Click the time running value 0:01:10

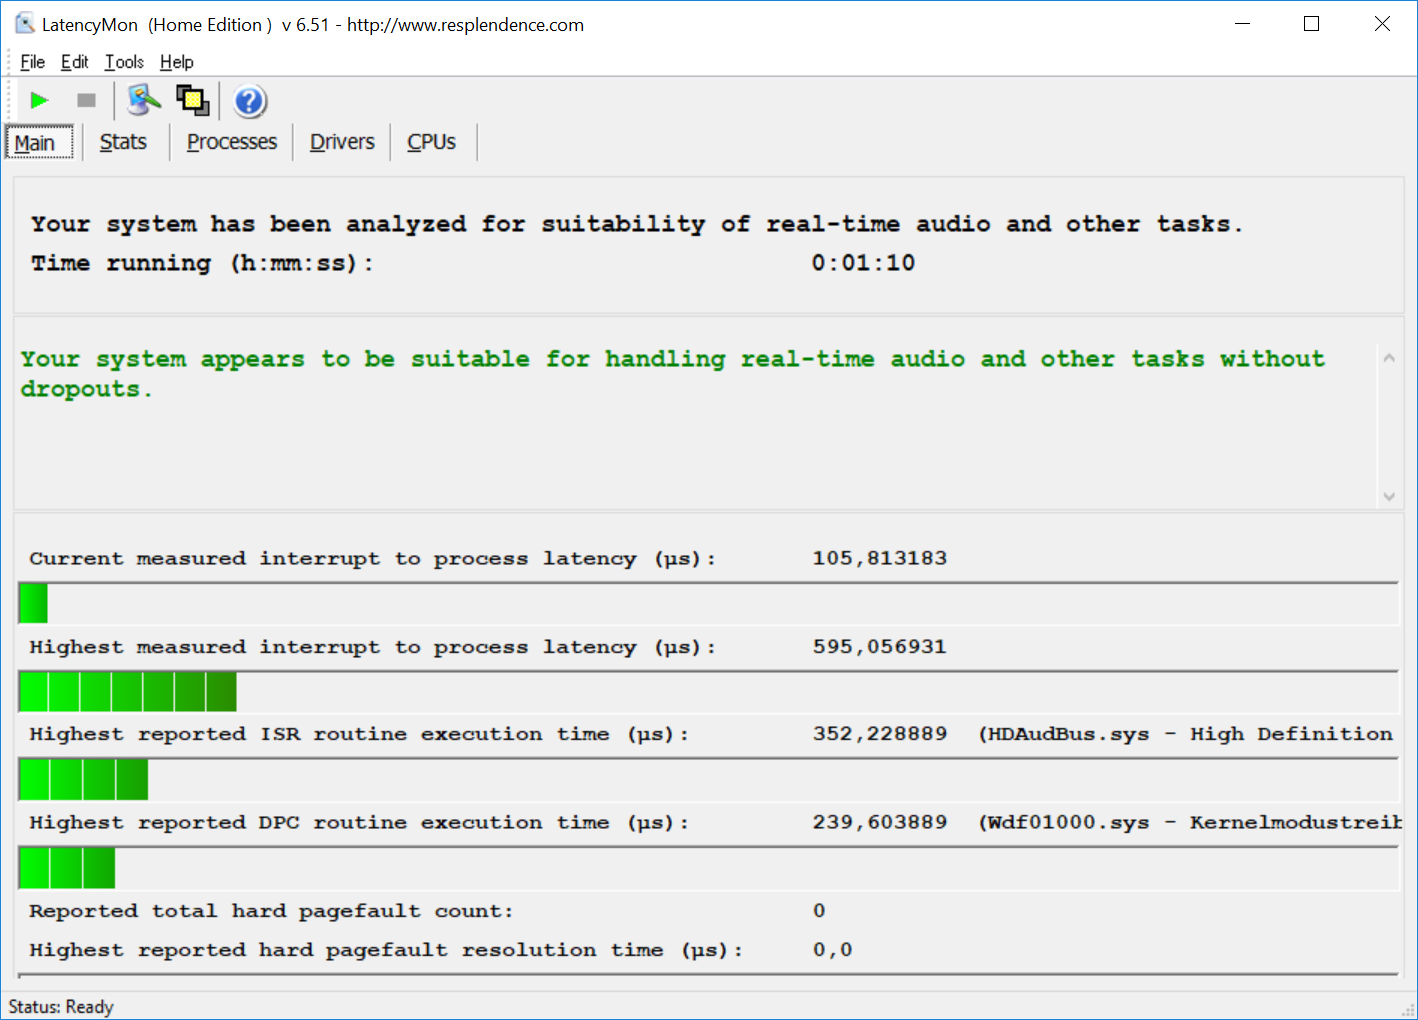pyautogui.click(x=863, y=263)
